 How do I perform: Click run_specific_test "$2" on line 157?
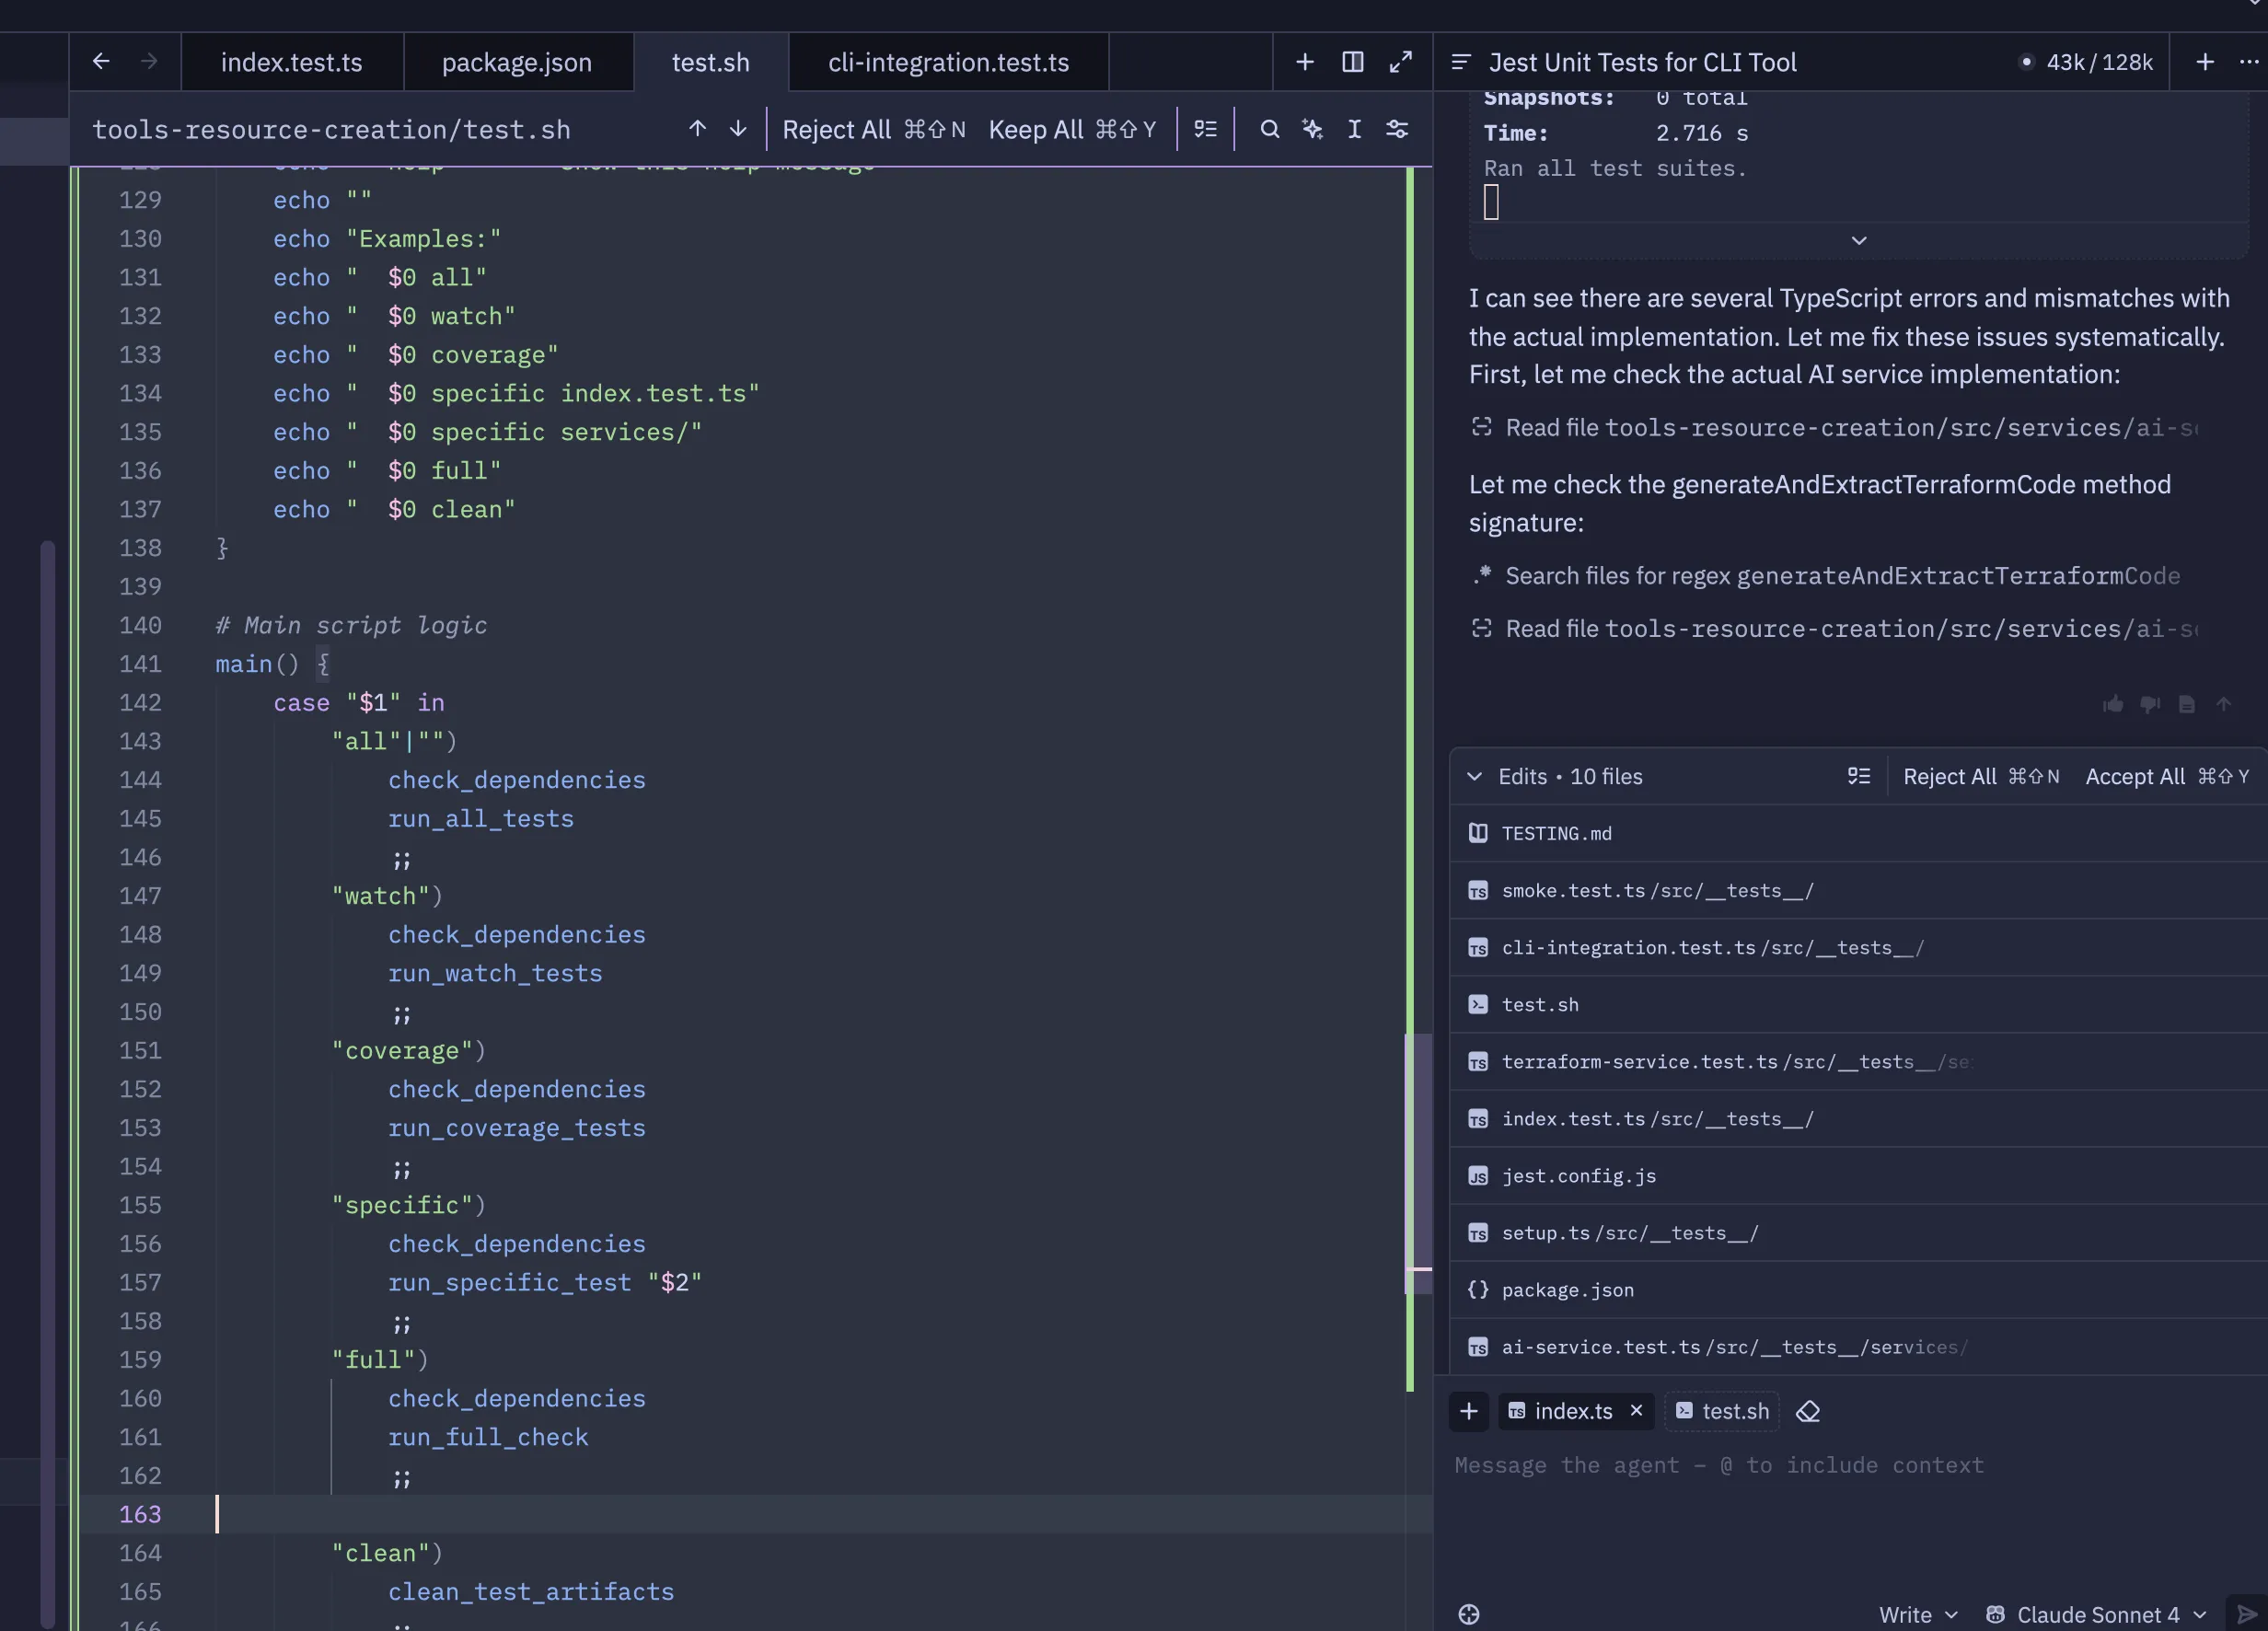(545, 1282)
